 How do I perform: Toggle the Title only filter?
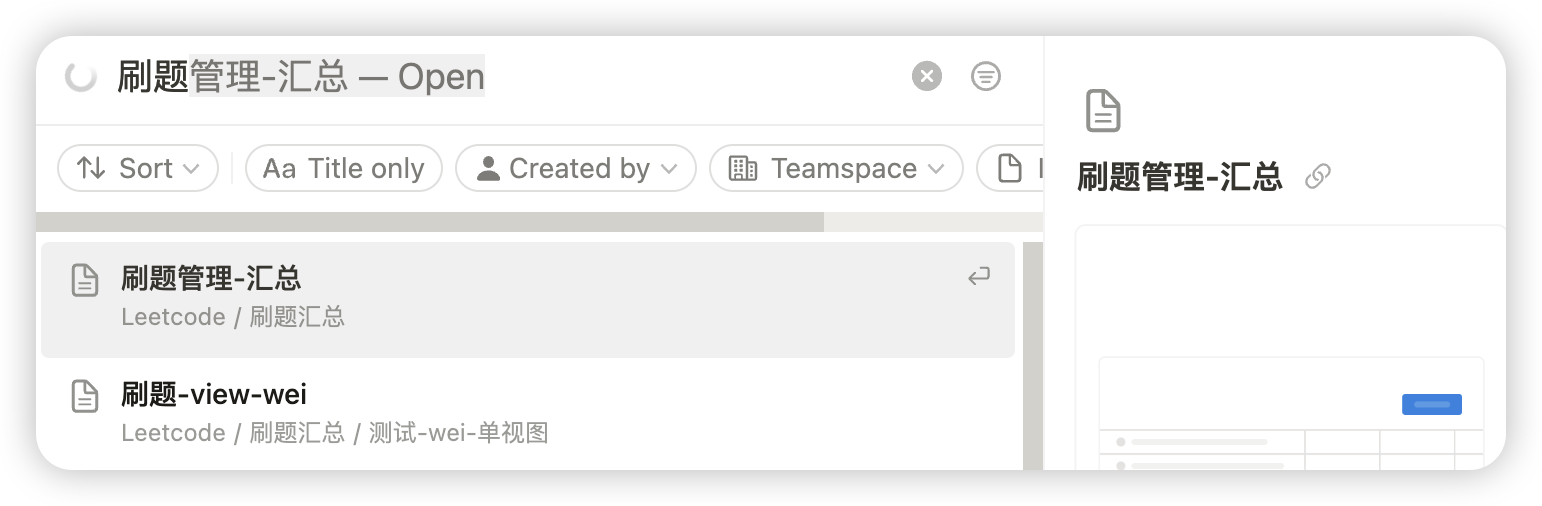[344, 169]
